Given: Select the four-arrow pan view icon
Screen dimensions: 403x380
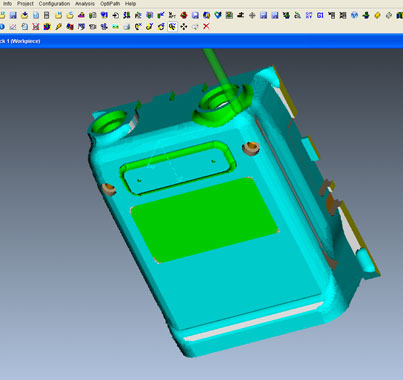Looking at the screenshot, I should (184, 27).
